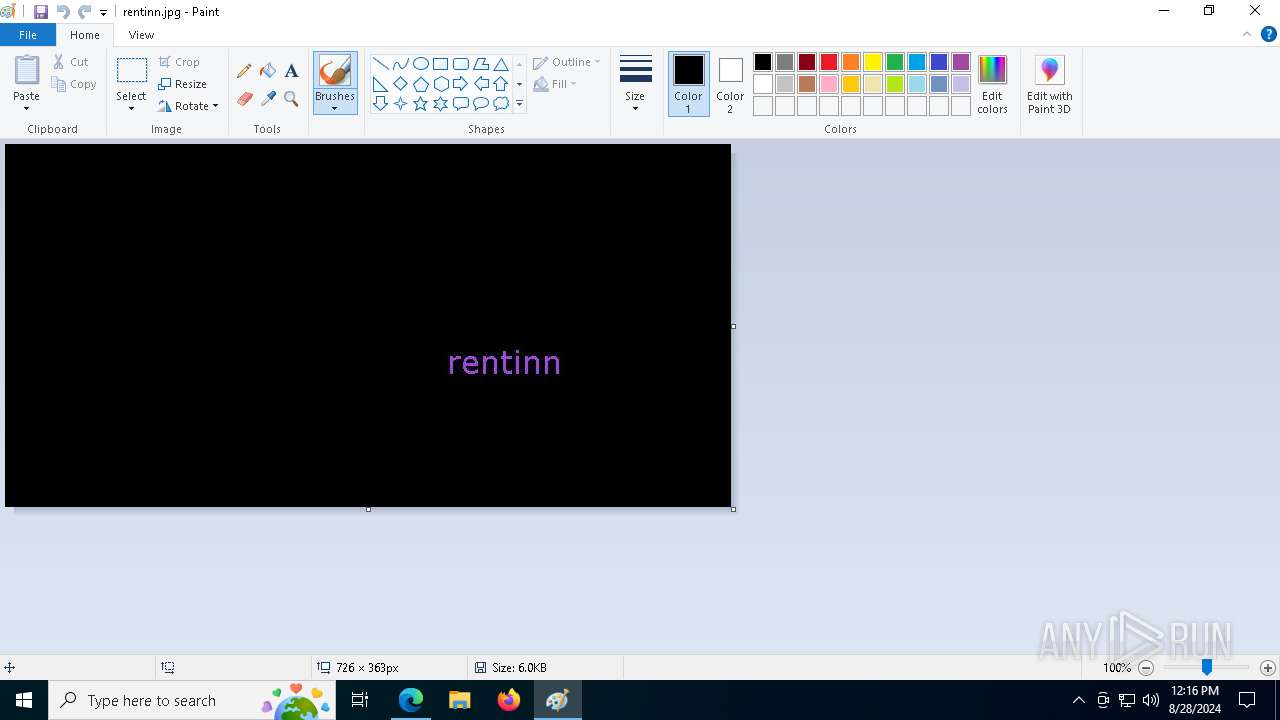This screenshot has width=1280, height=720.
Task: Choose the Oval shape
Action: click(x=420, y=63)
